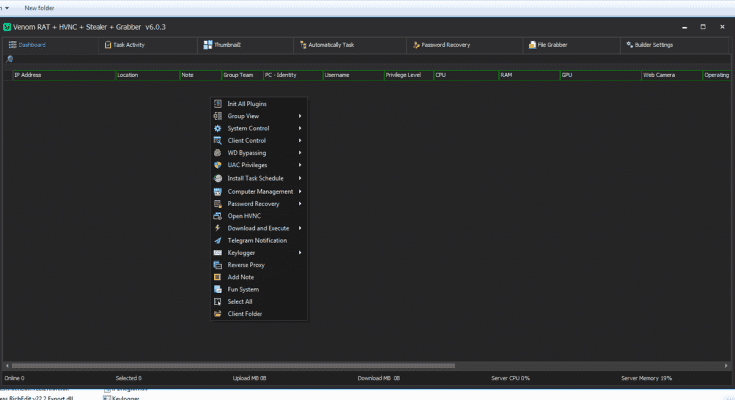Expand the Group View submenu arrow
This screenshot has width=735, height=400.
click(300, 116)
